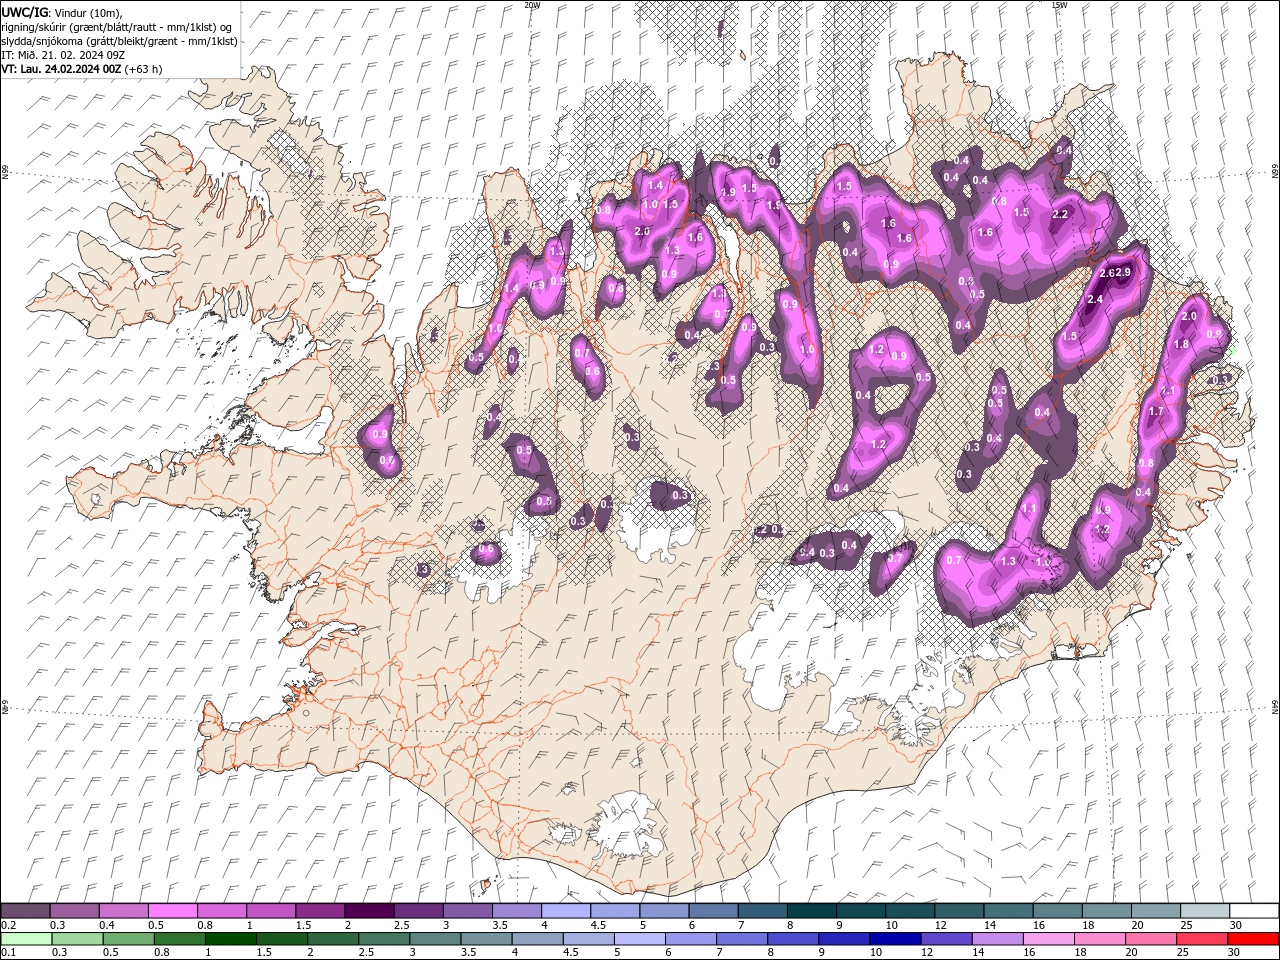This screenshot has width=1280, height=960.
Task: Click the "20W" longitude label
Action: pos(532,5)
